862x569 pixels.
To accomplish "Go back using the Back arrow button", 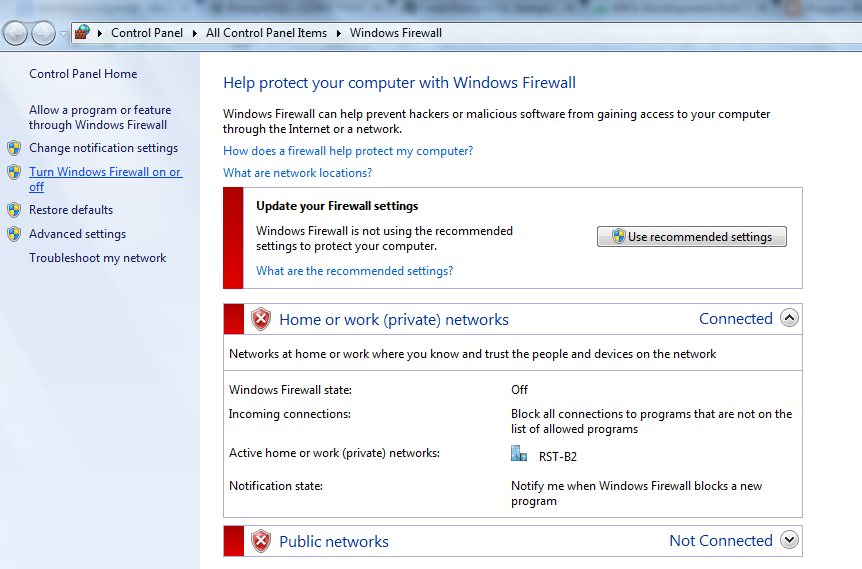I will (15, 34).
